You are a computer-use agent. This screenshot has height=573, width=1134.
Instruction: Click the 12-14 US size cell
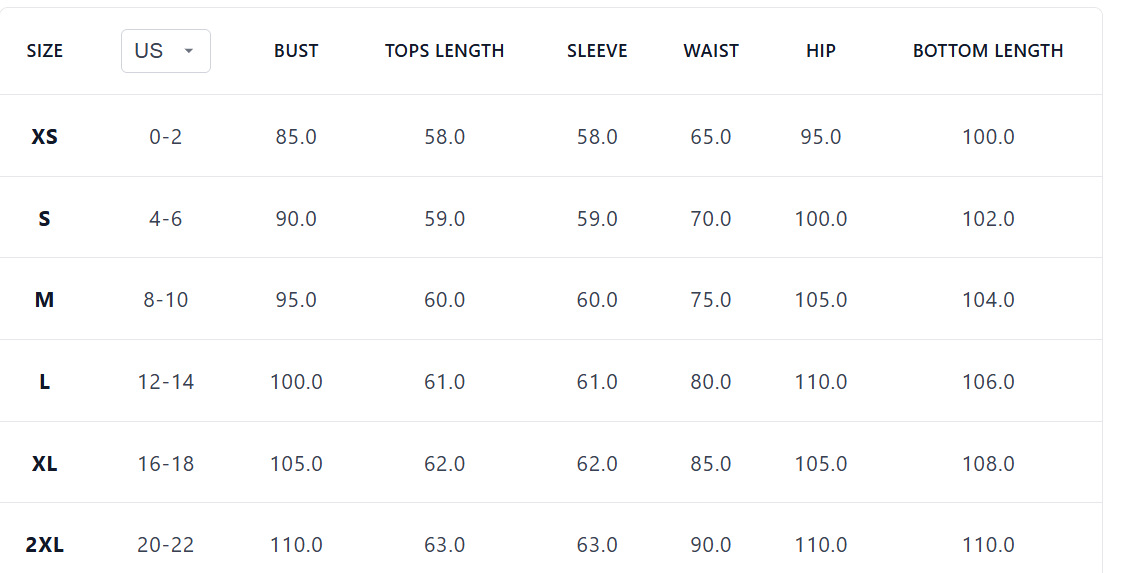[166, 382]
